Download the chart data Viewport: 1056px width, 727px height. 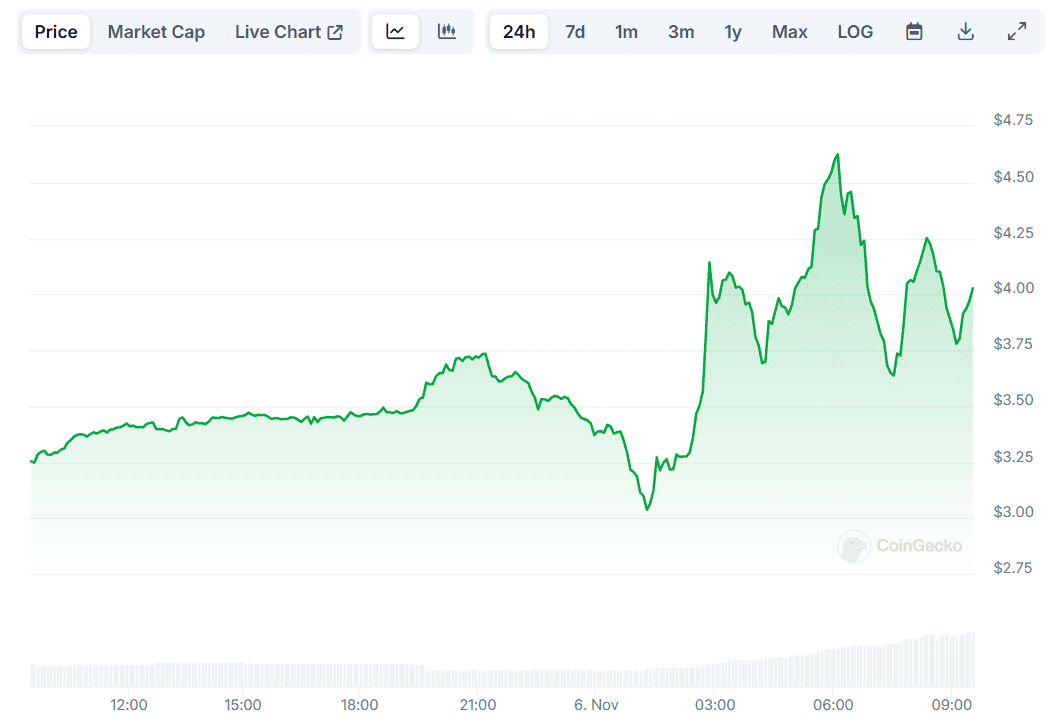click(x=965, y=32)
